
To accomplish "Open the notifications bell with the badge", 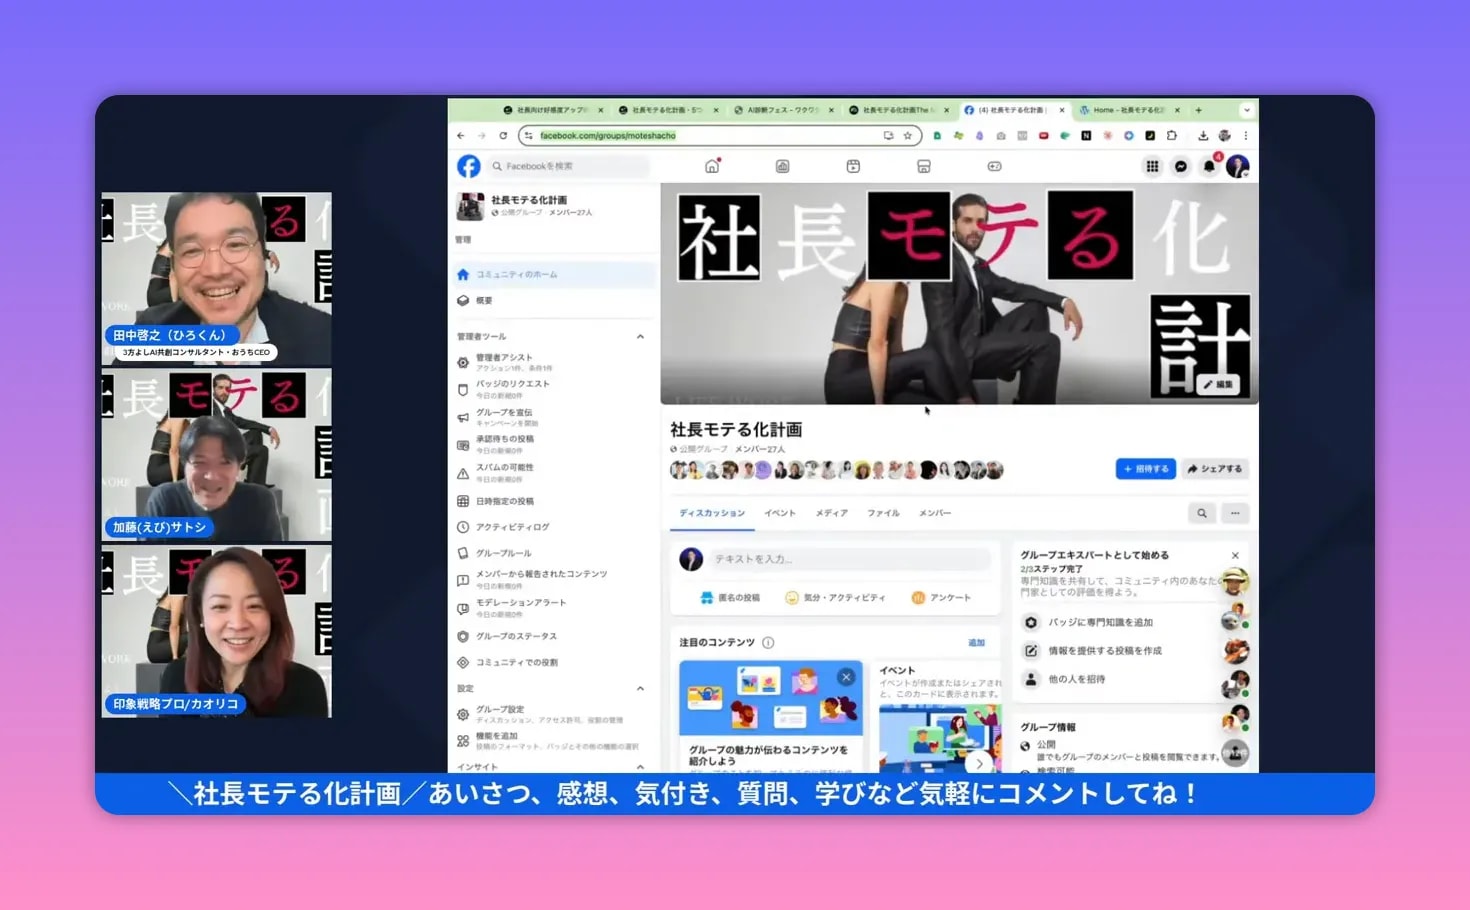I will (x=1211, y=167).
